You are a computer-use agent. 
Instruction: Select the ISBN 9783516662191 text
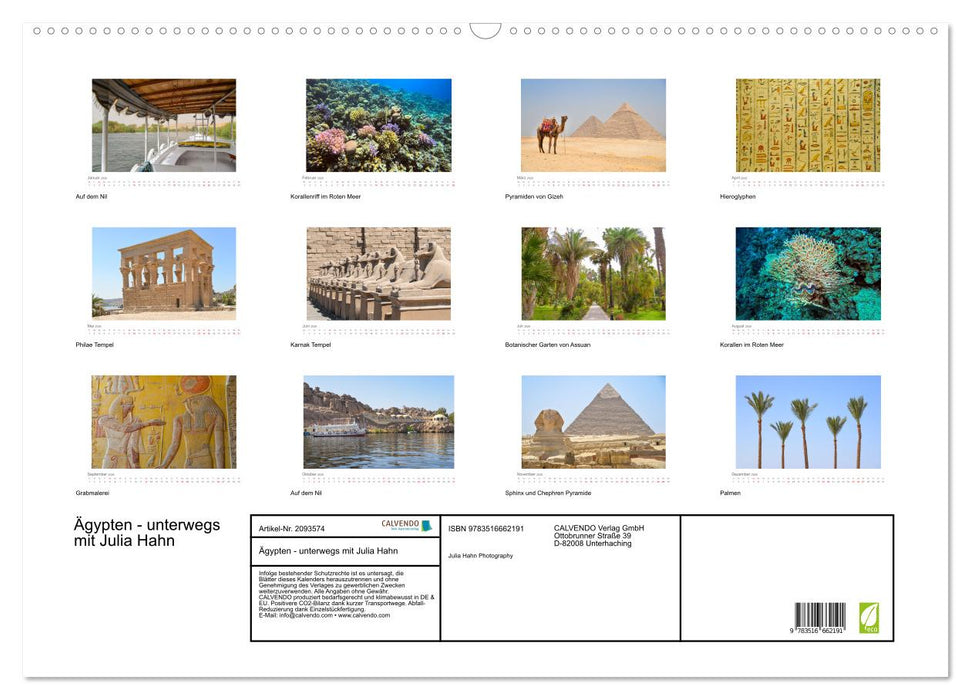pos(486,528)
